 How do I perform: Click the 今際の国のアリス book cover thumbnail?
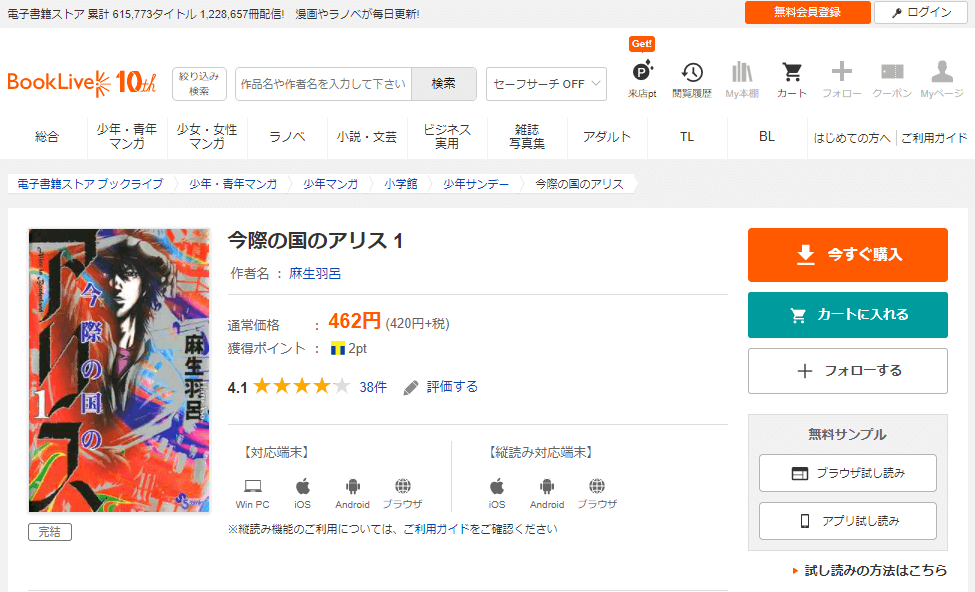point(119,370)
